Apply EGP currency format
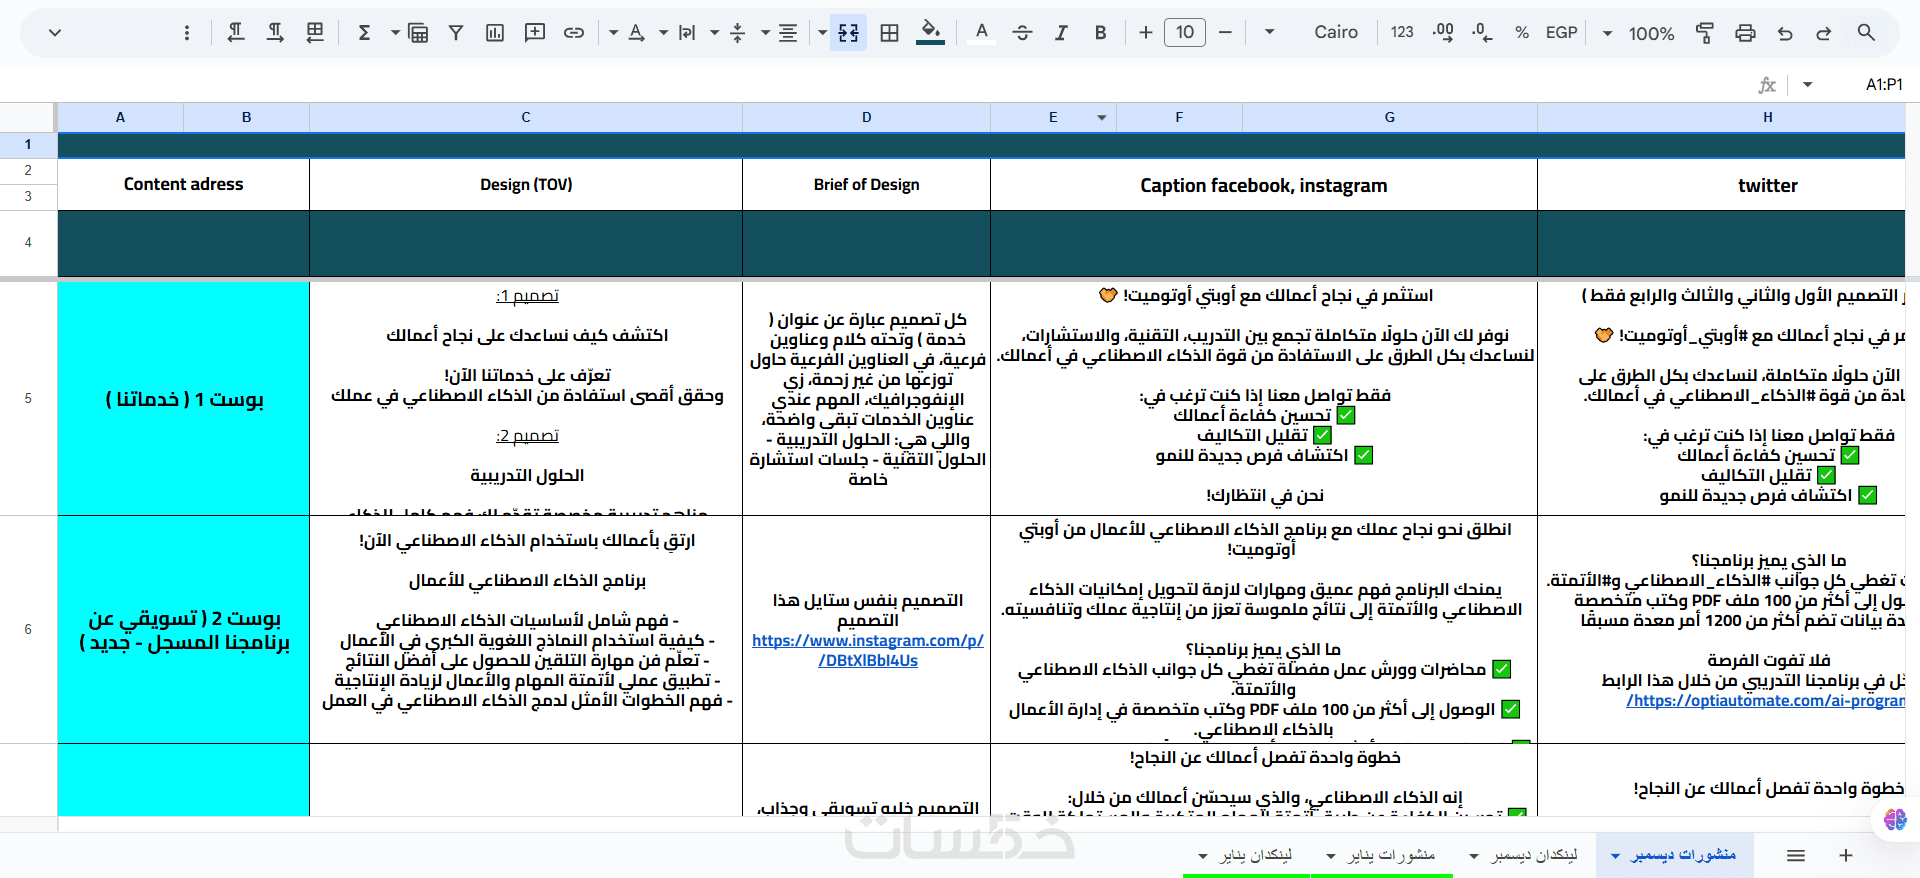This screenshot has width=1920, height=878. tap(1561, 33)
